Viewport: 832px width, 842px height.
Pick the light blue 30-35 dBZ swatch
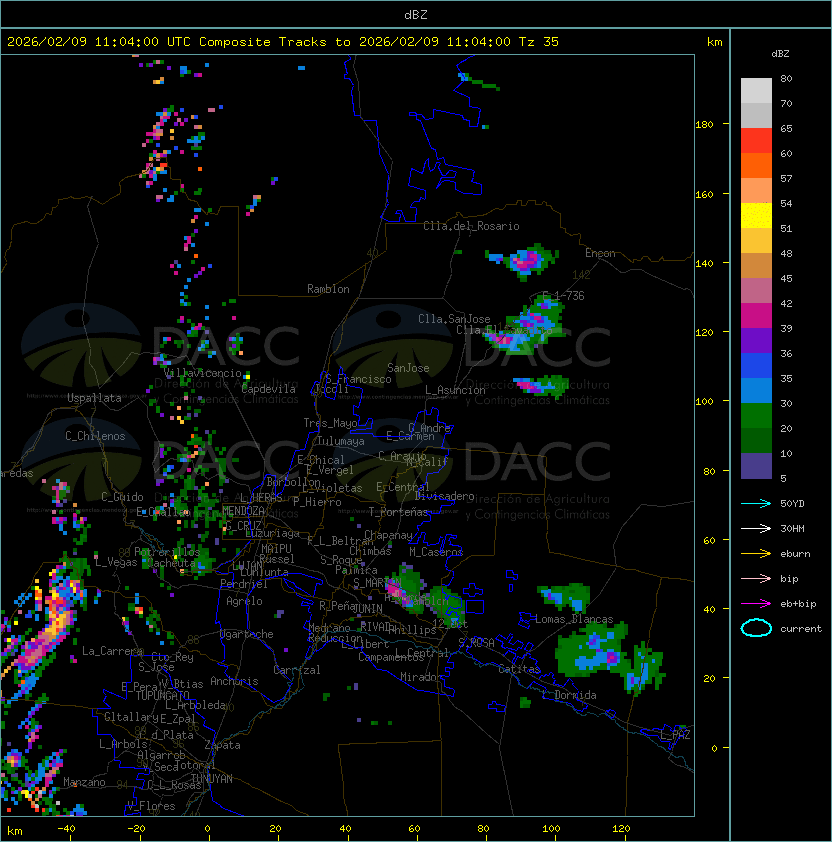(x=756, y=391)
